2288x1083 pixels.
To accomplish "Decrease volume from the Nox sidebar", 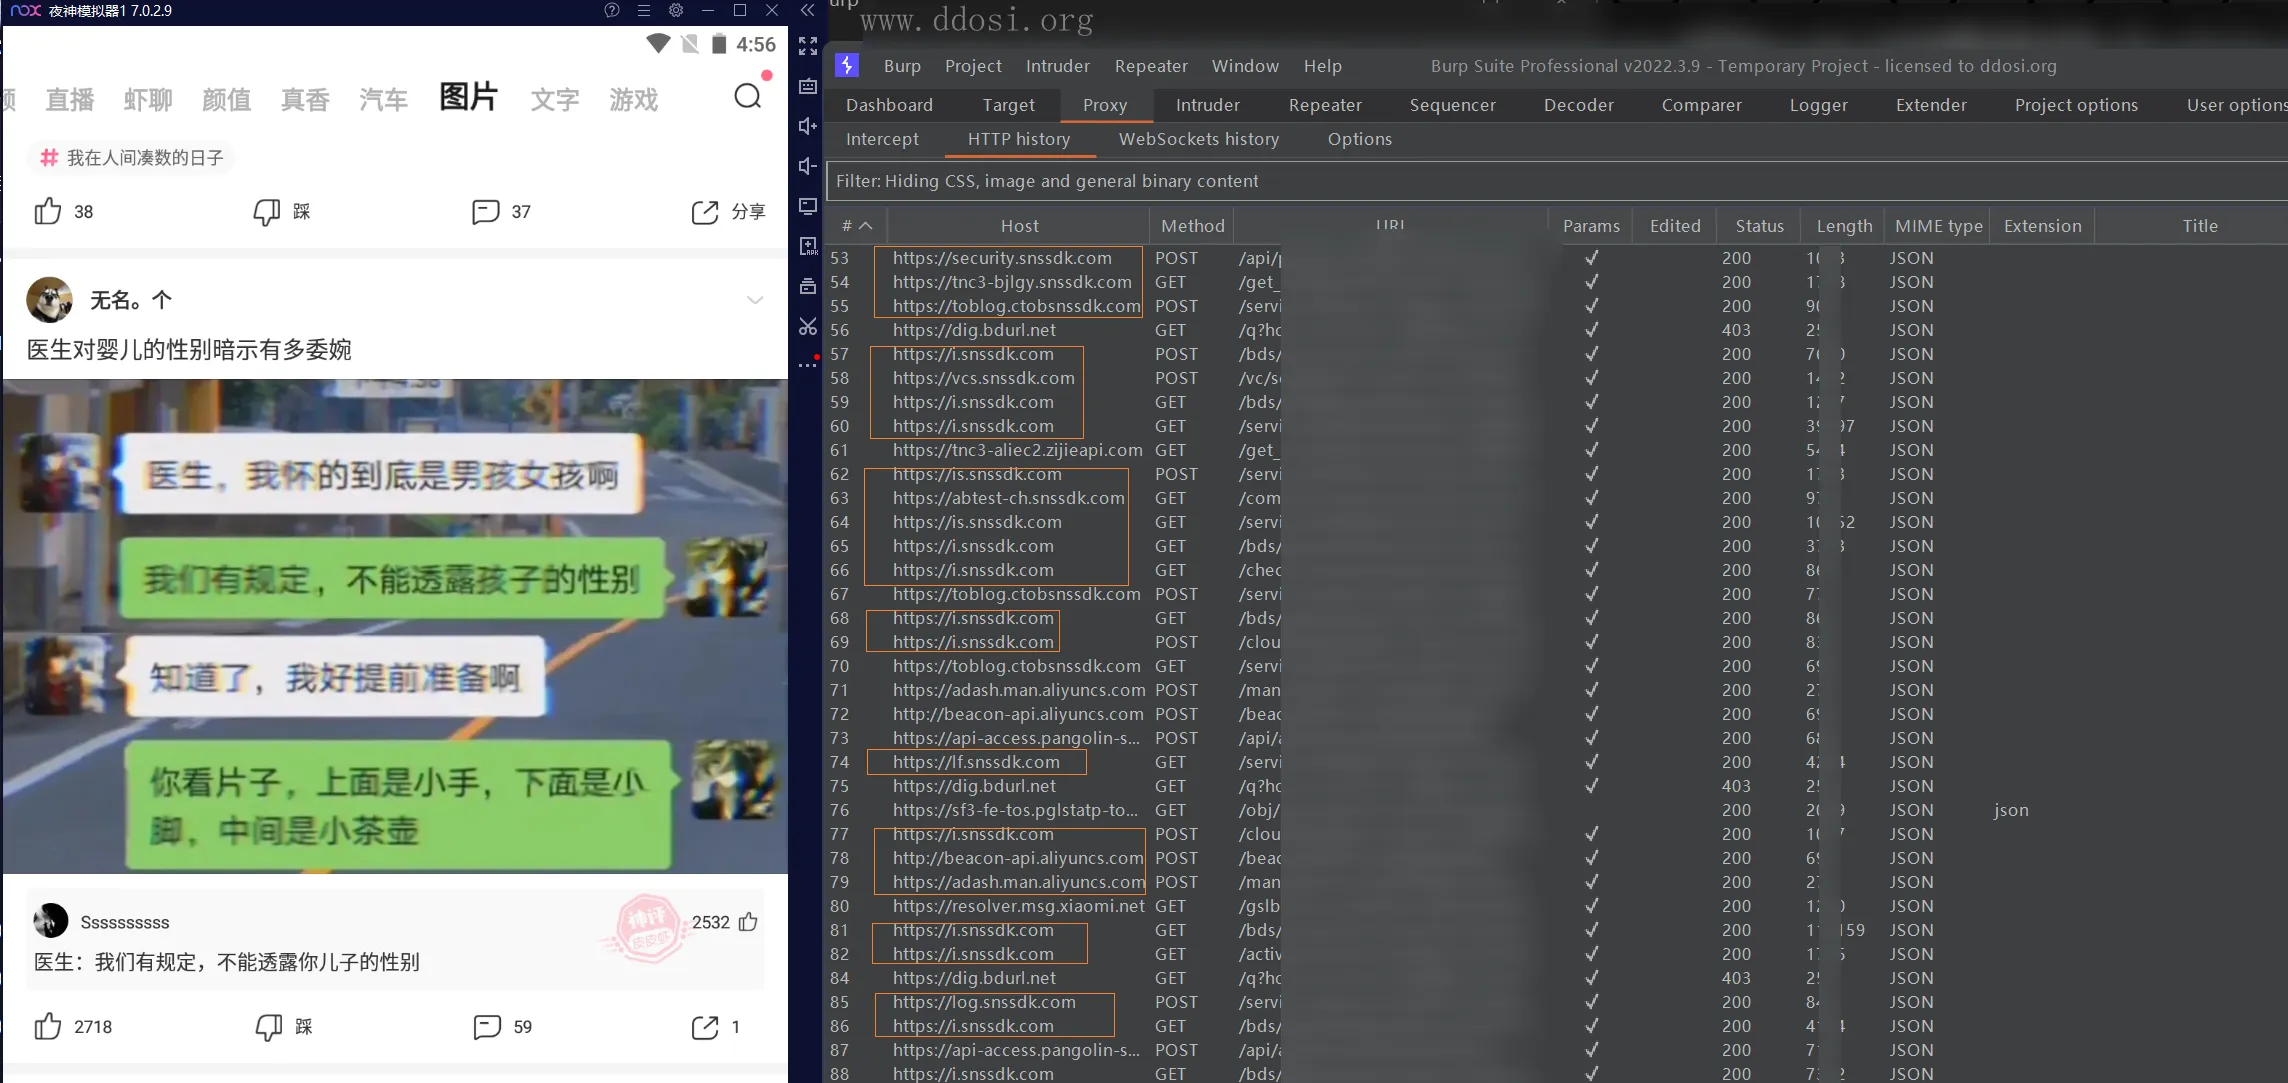I will tap(808, 166).
